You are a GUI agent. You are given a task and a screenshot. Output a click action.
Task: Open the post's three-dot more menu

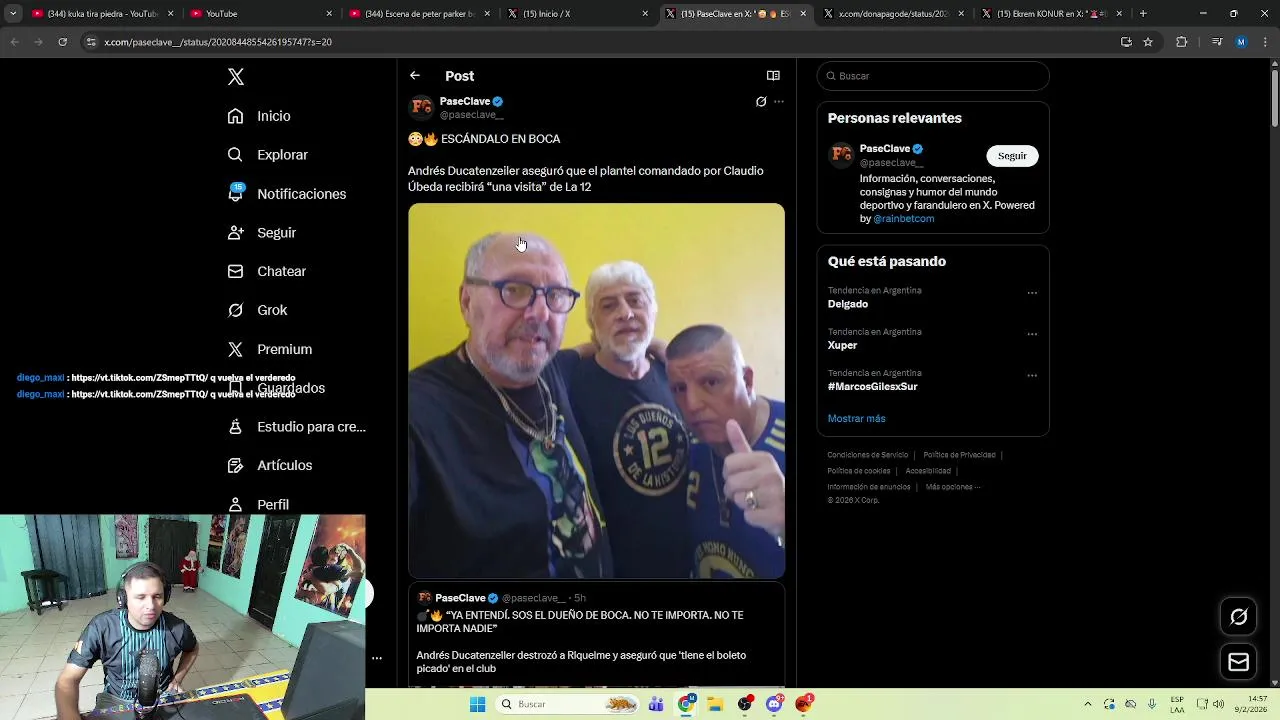[x=779, y=102]
